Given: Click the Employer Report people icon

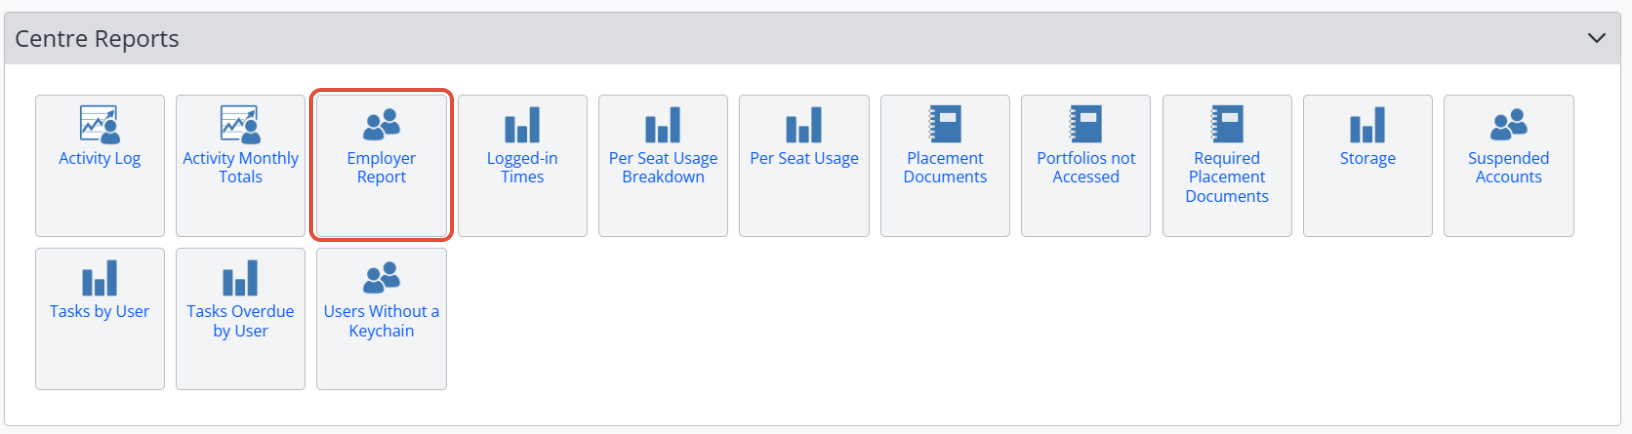Looking at the screenshot, I should [x=381, y=125].
